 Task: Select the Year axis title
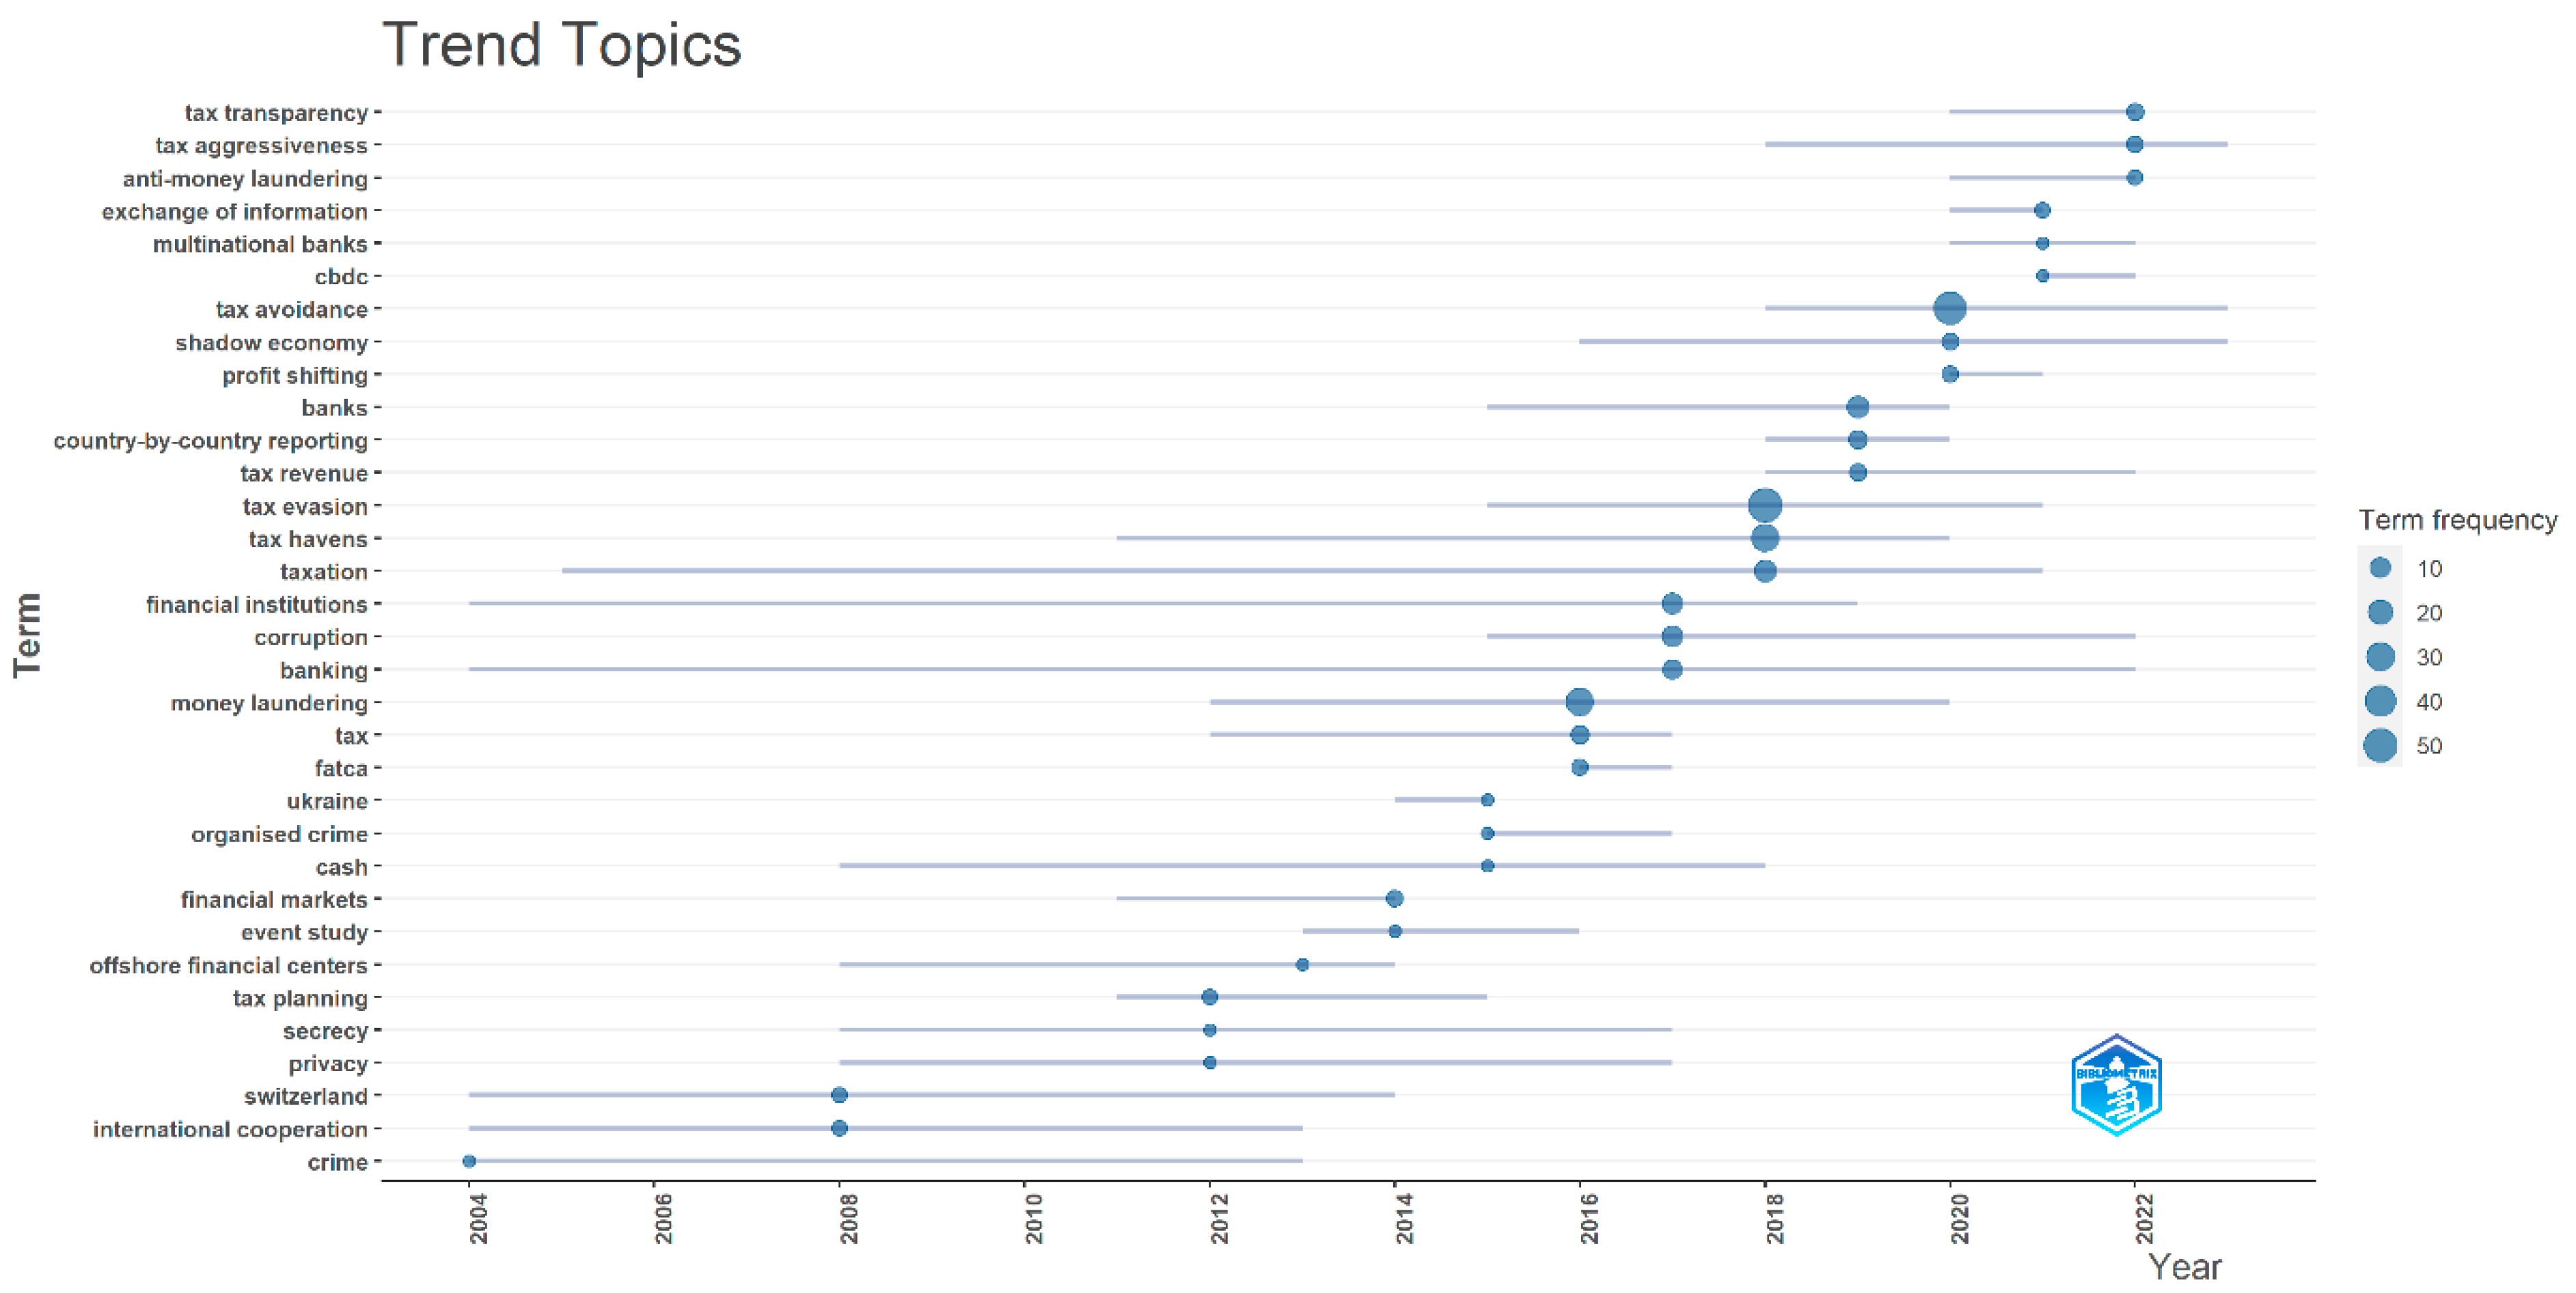pyautogui.click(x=2184, y=1267)
